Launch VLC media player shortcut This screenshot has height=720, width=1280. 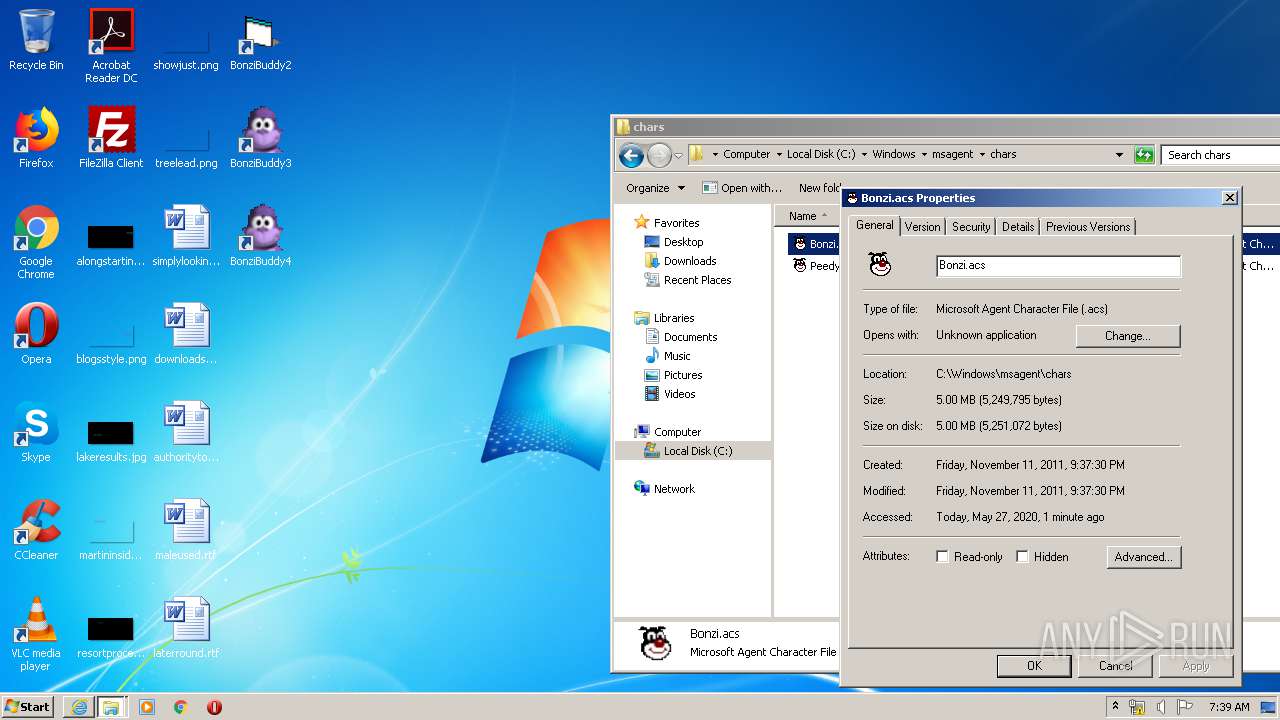36,634
